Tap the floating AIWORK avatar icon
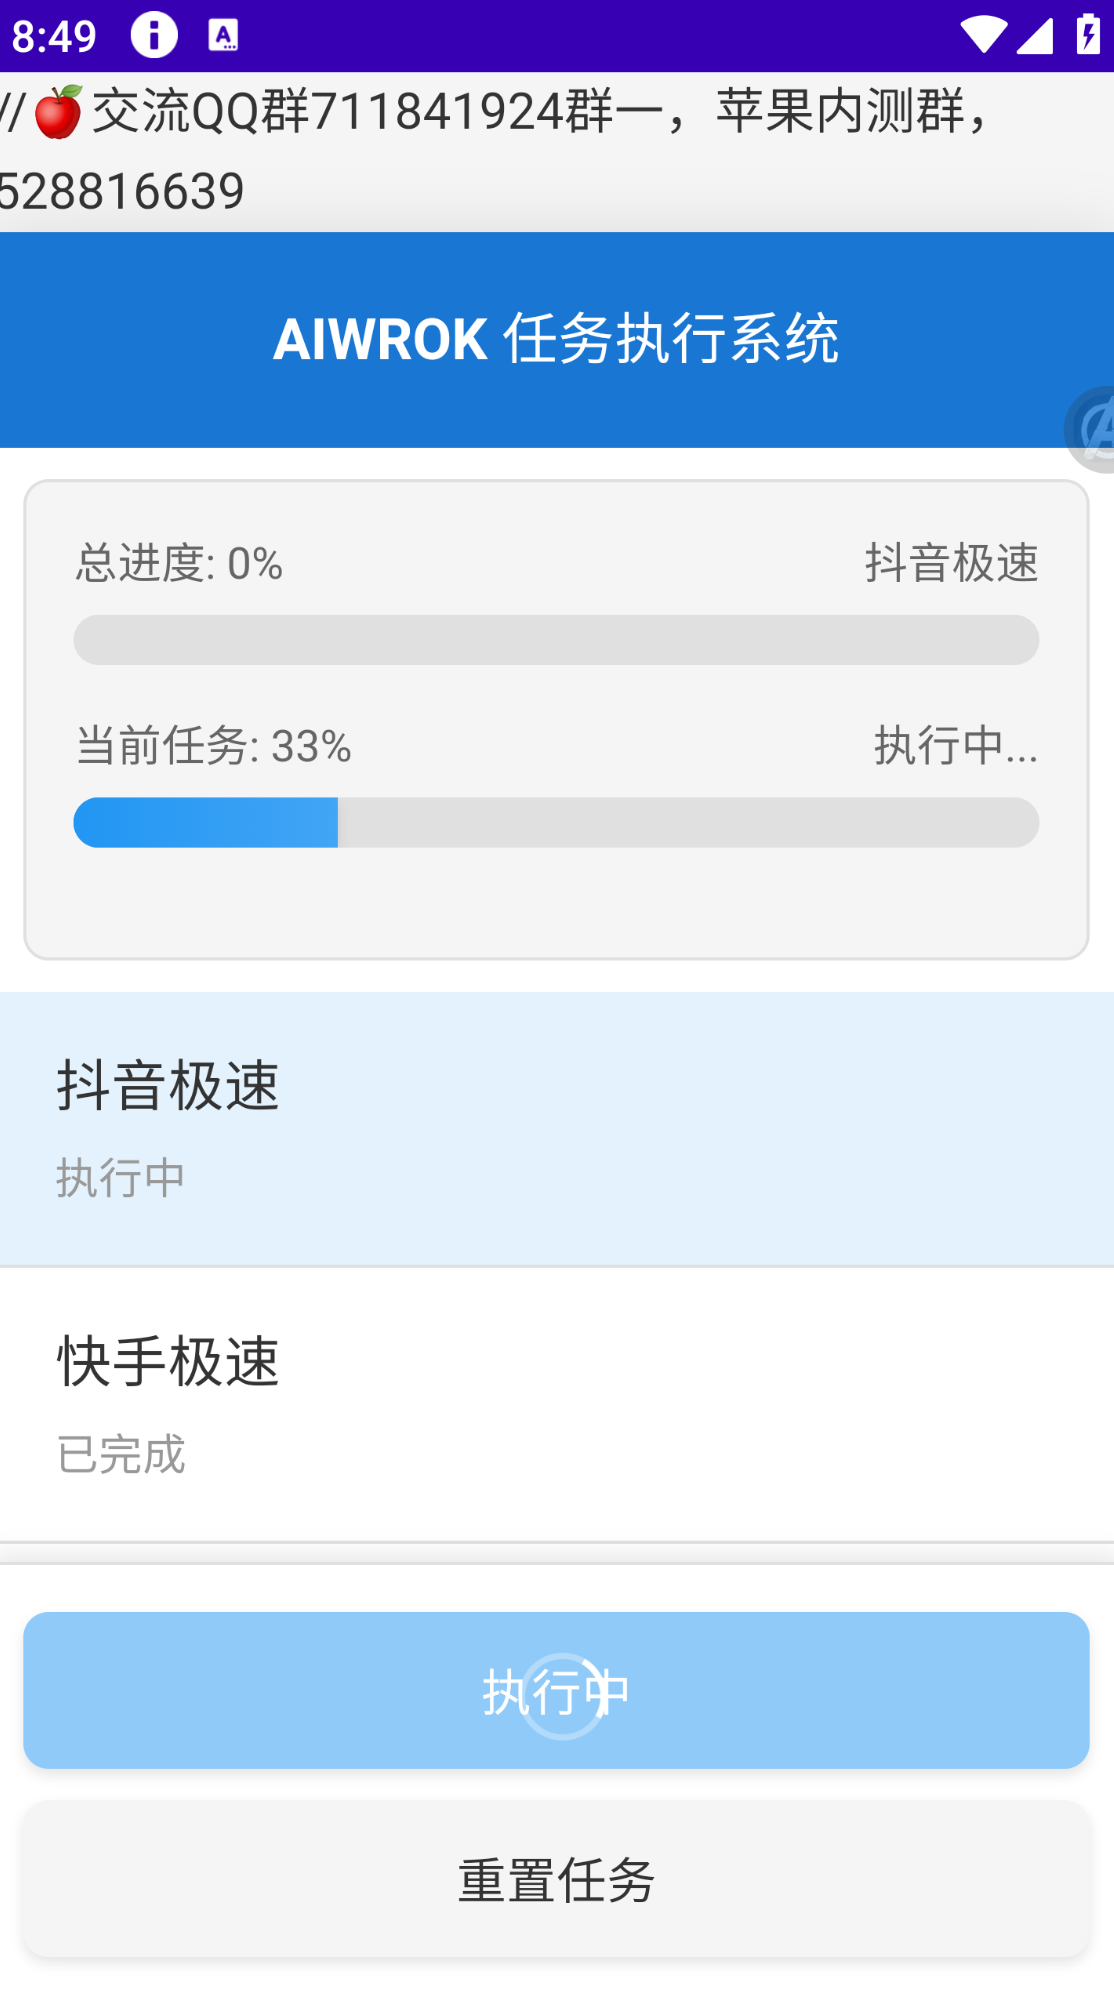Viewport: 1114px width, 1997px height. [x=1092, y=430]
